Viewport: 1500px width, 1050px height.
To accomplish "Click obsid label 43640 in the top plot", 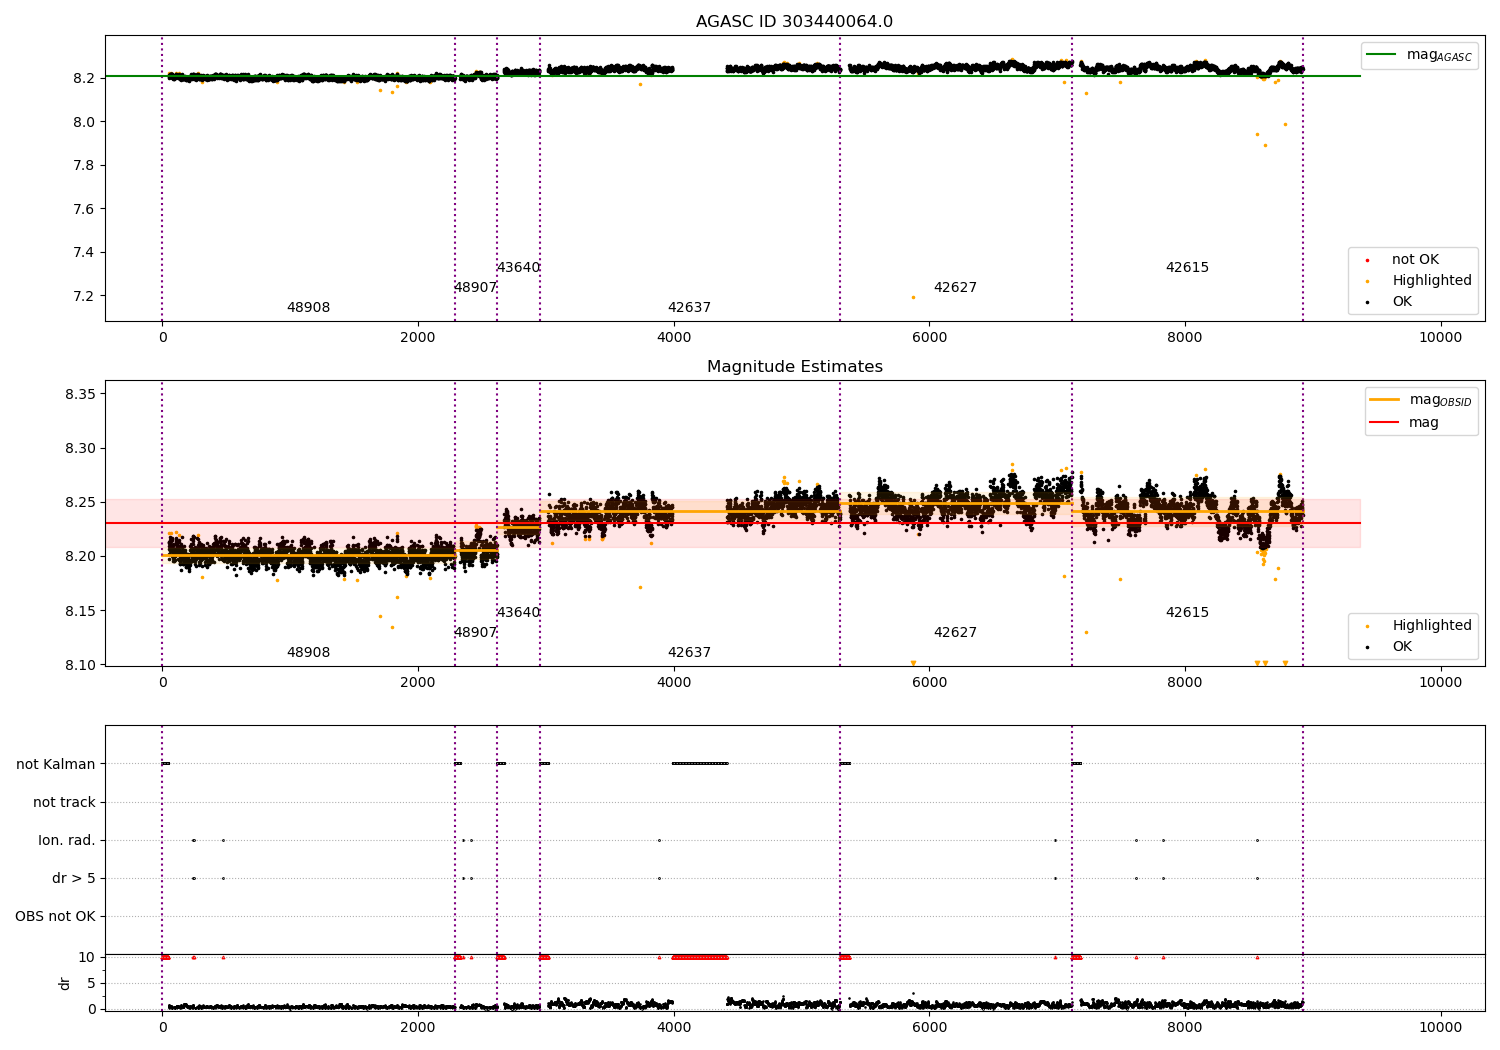I will [x=518, y=268].
